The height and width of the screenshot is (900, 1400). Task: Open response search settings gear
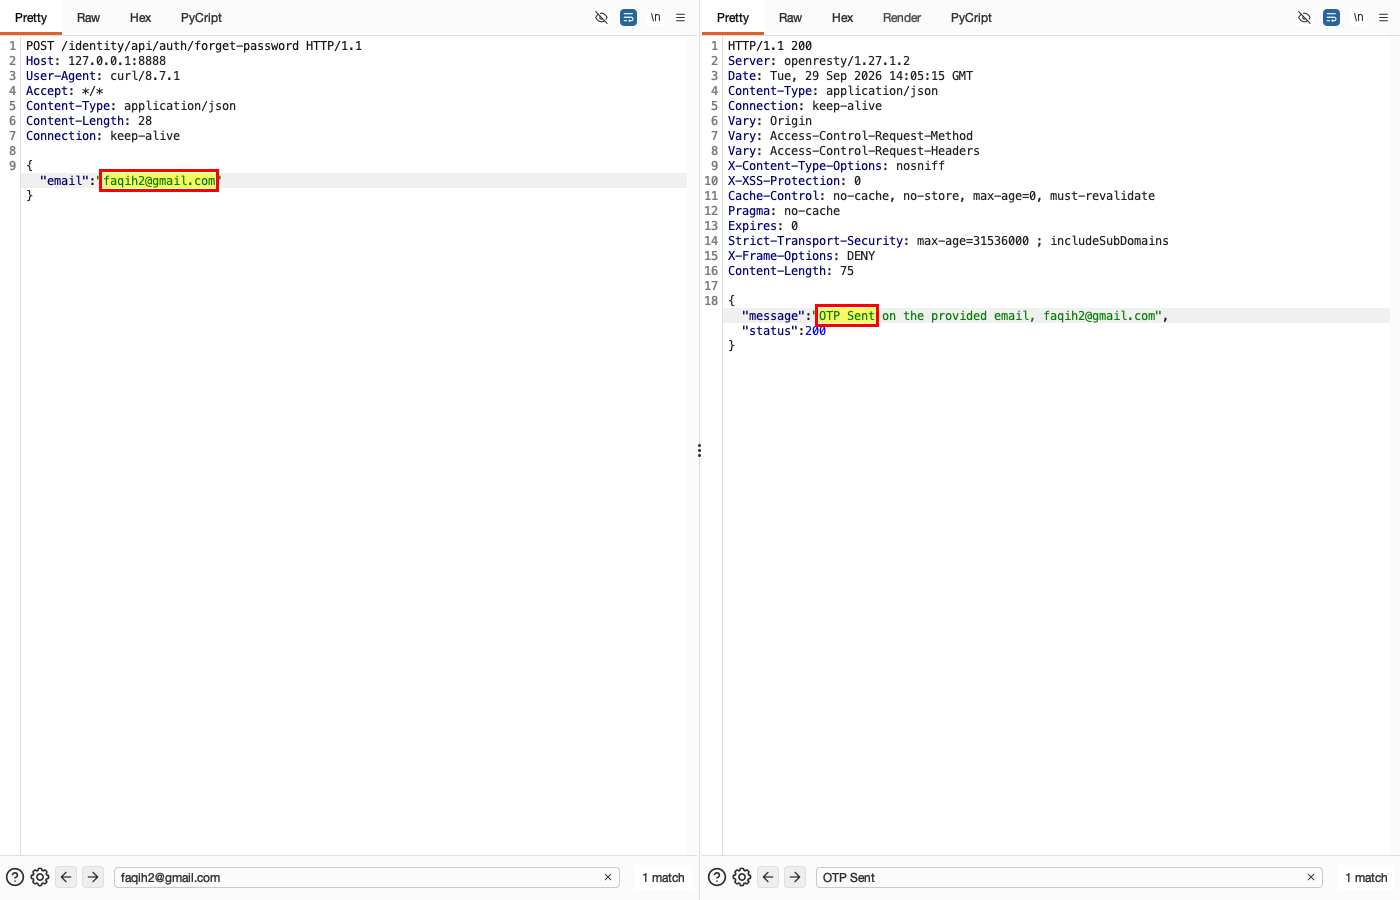(742, 877)
